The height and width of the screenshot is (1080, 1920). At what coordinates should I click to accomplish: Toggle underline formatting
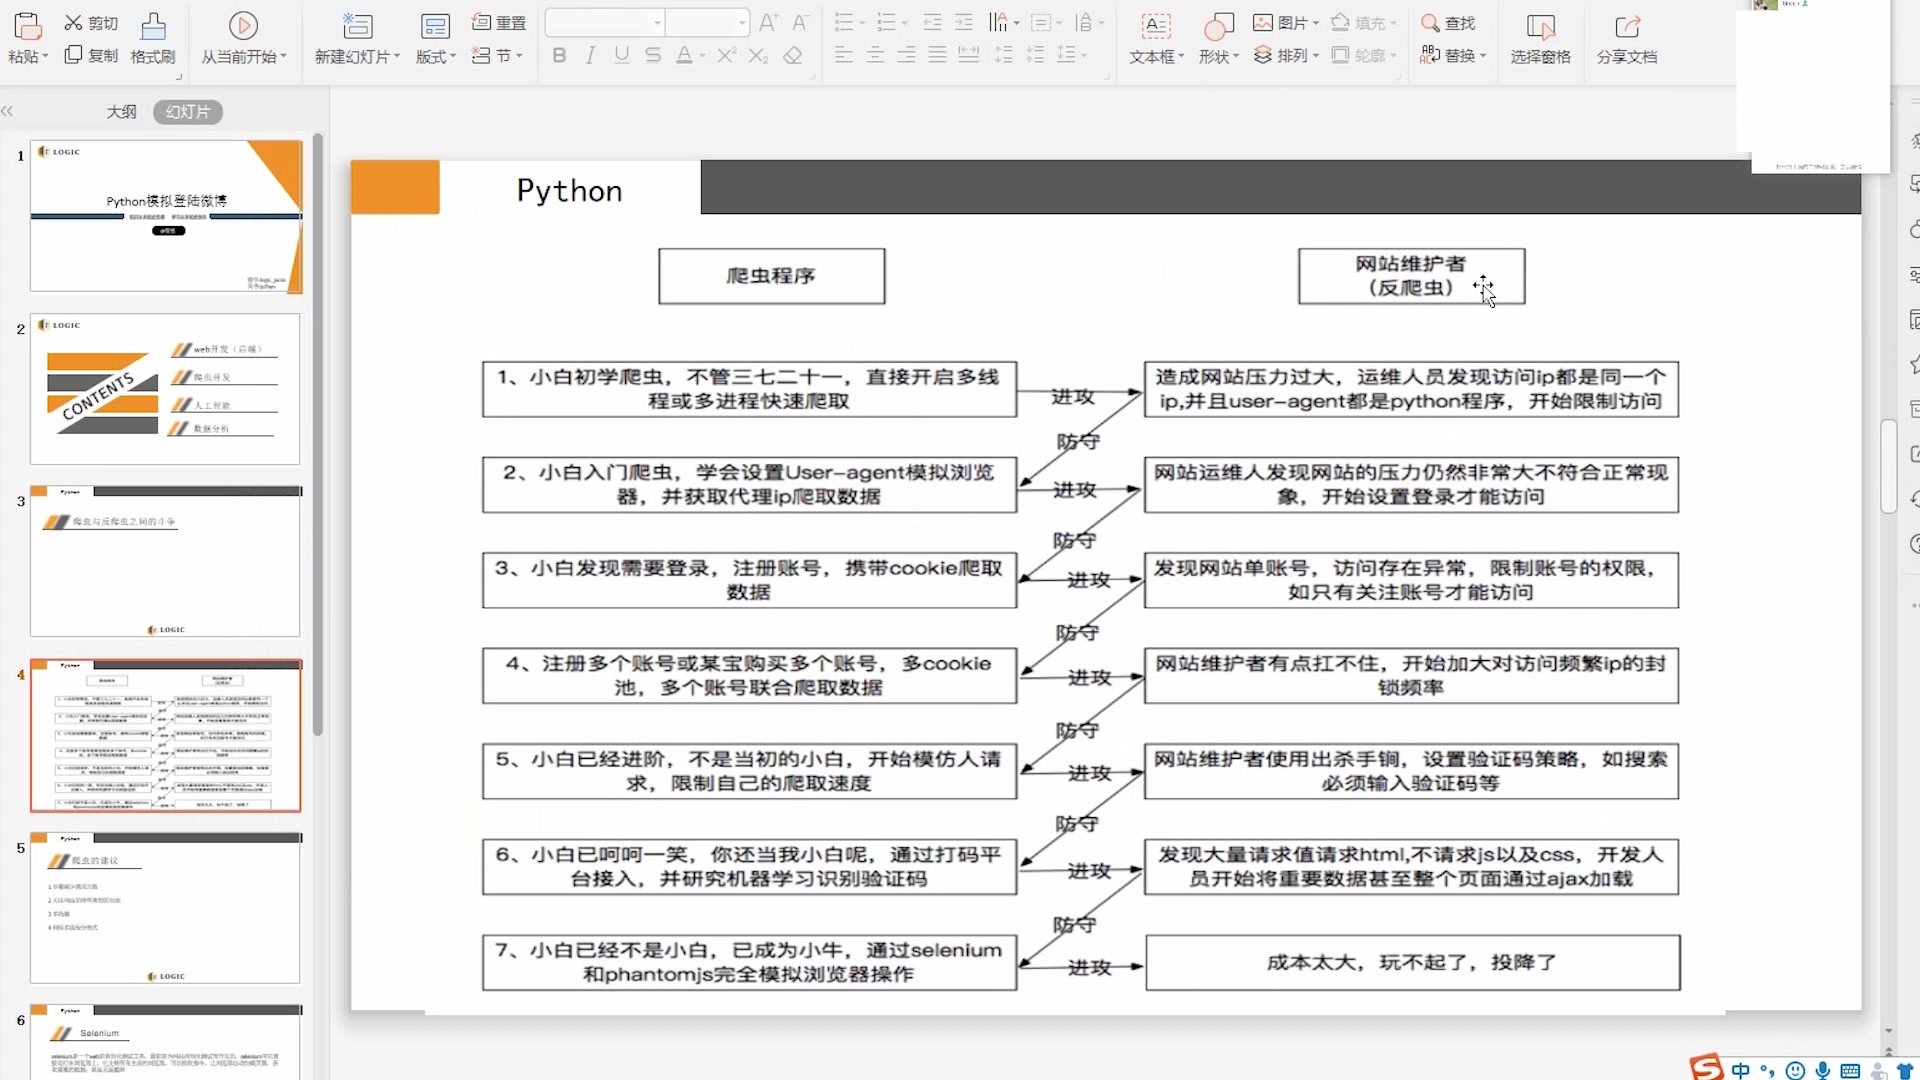coord(620,55)
